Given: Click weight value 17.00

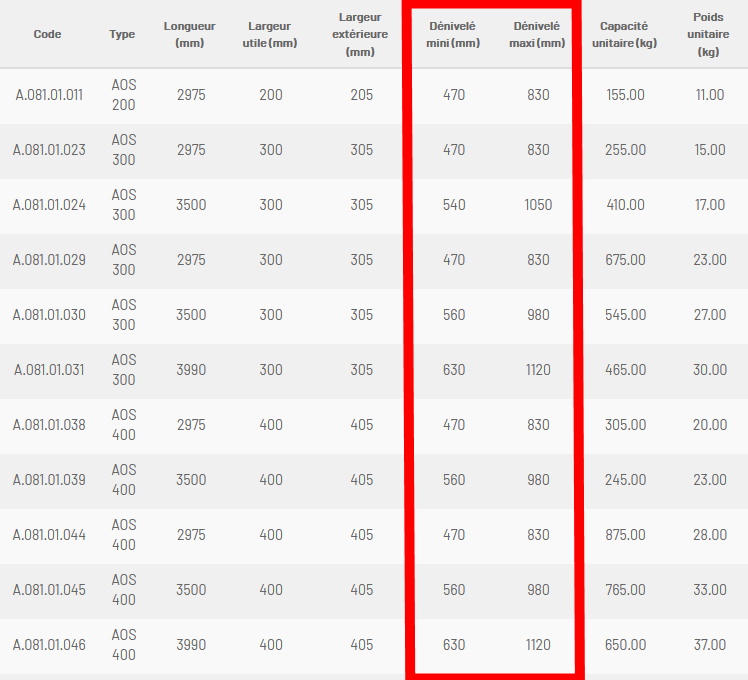Looking at the screenshot, I should click(x=710, y=205).
